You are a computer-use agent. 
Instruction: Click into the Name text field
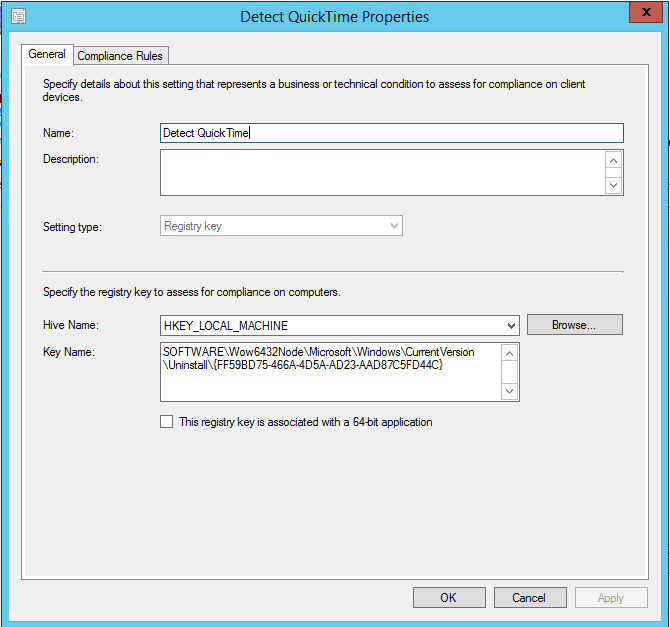[391, 133]
